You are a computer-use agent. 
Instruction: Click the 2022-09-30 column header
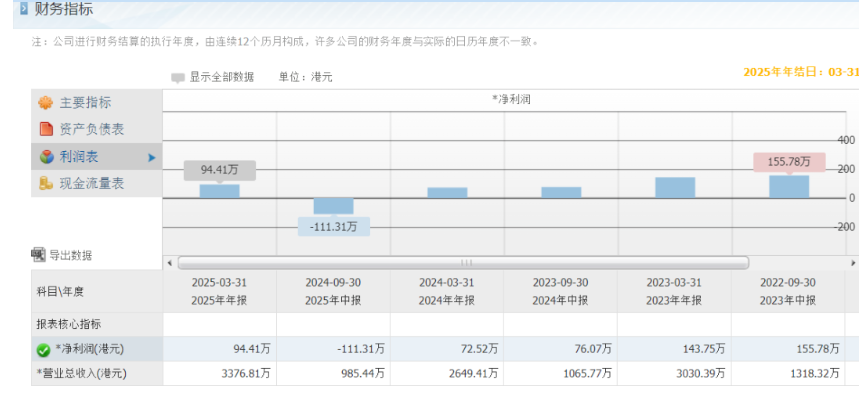tap(788, 292)
